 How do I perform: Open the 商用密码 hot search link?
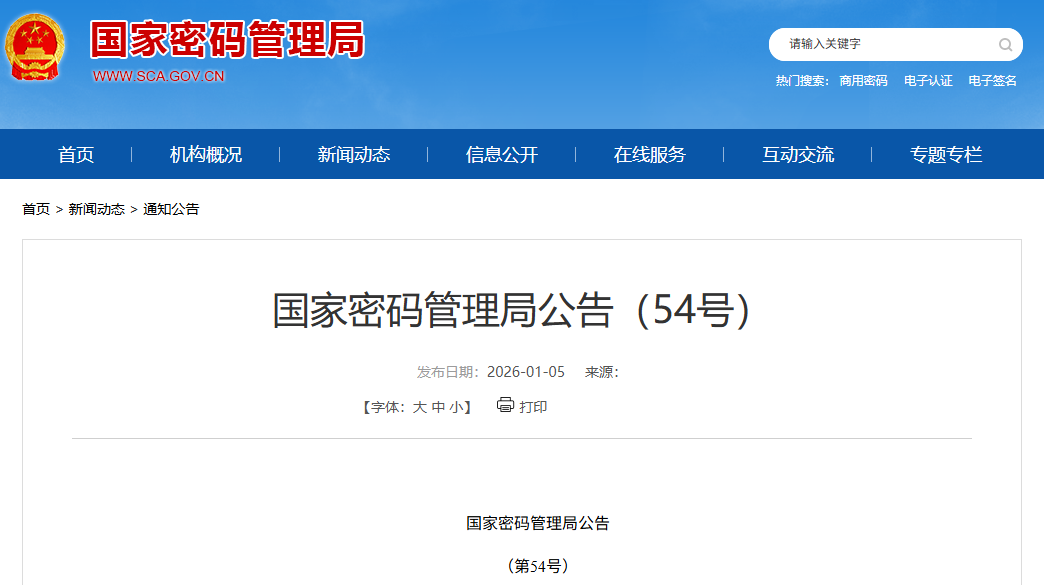pos(864,80)
